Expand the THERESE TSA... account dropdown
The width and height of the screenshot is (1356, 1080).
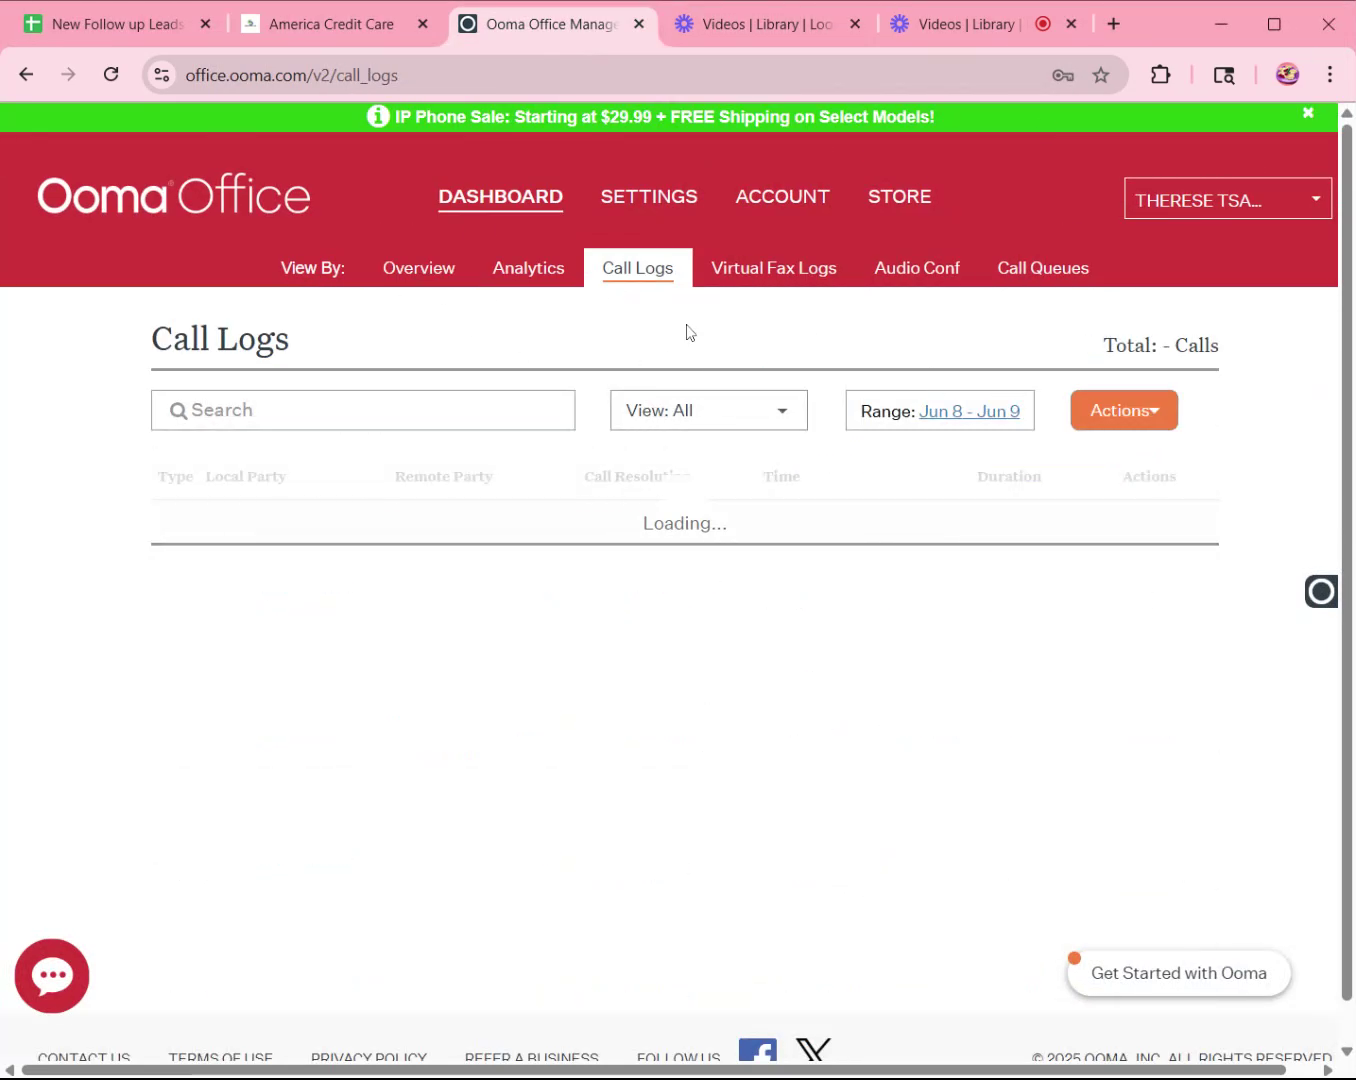1228,199
